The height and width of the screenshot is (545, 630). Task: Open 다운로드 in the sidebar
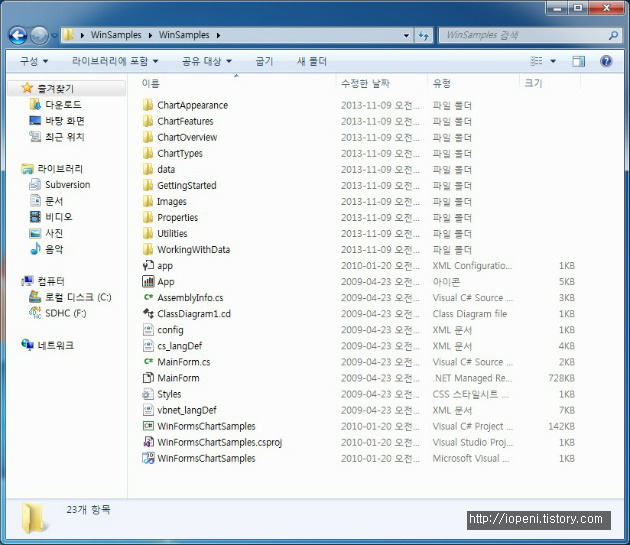[63, 105]
